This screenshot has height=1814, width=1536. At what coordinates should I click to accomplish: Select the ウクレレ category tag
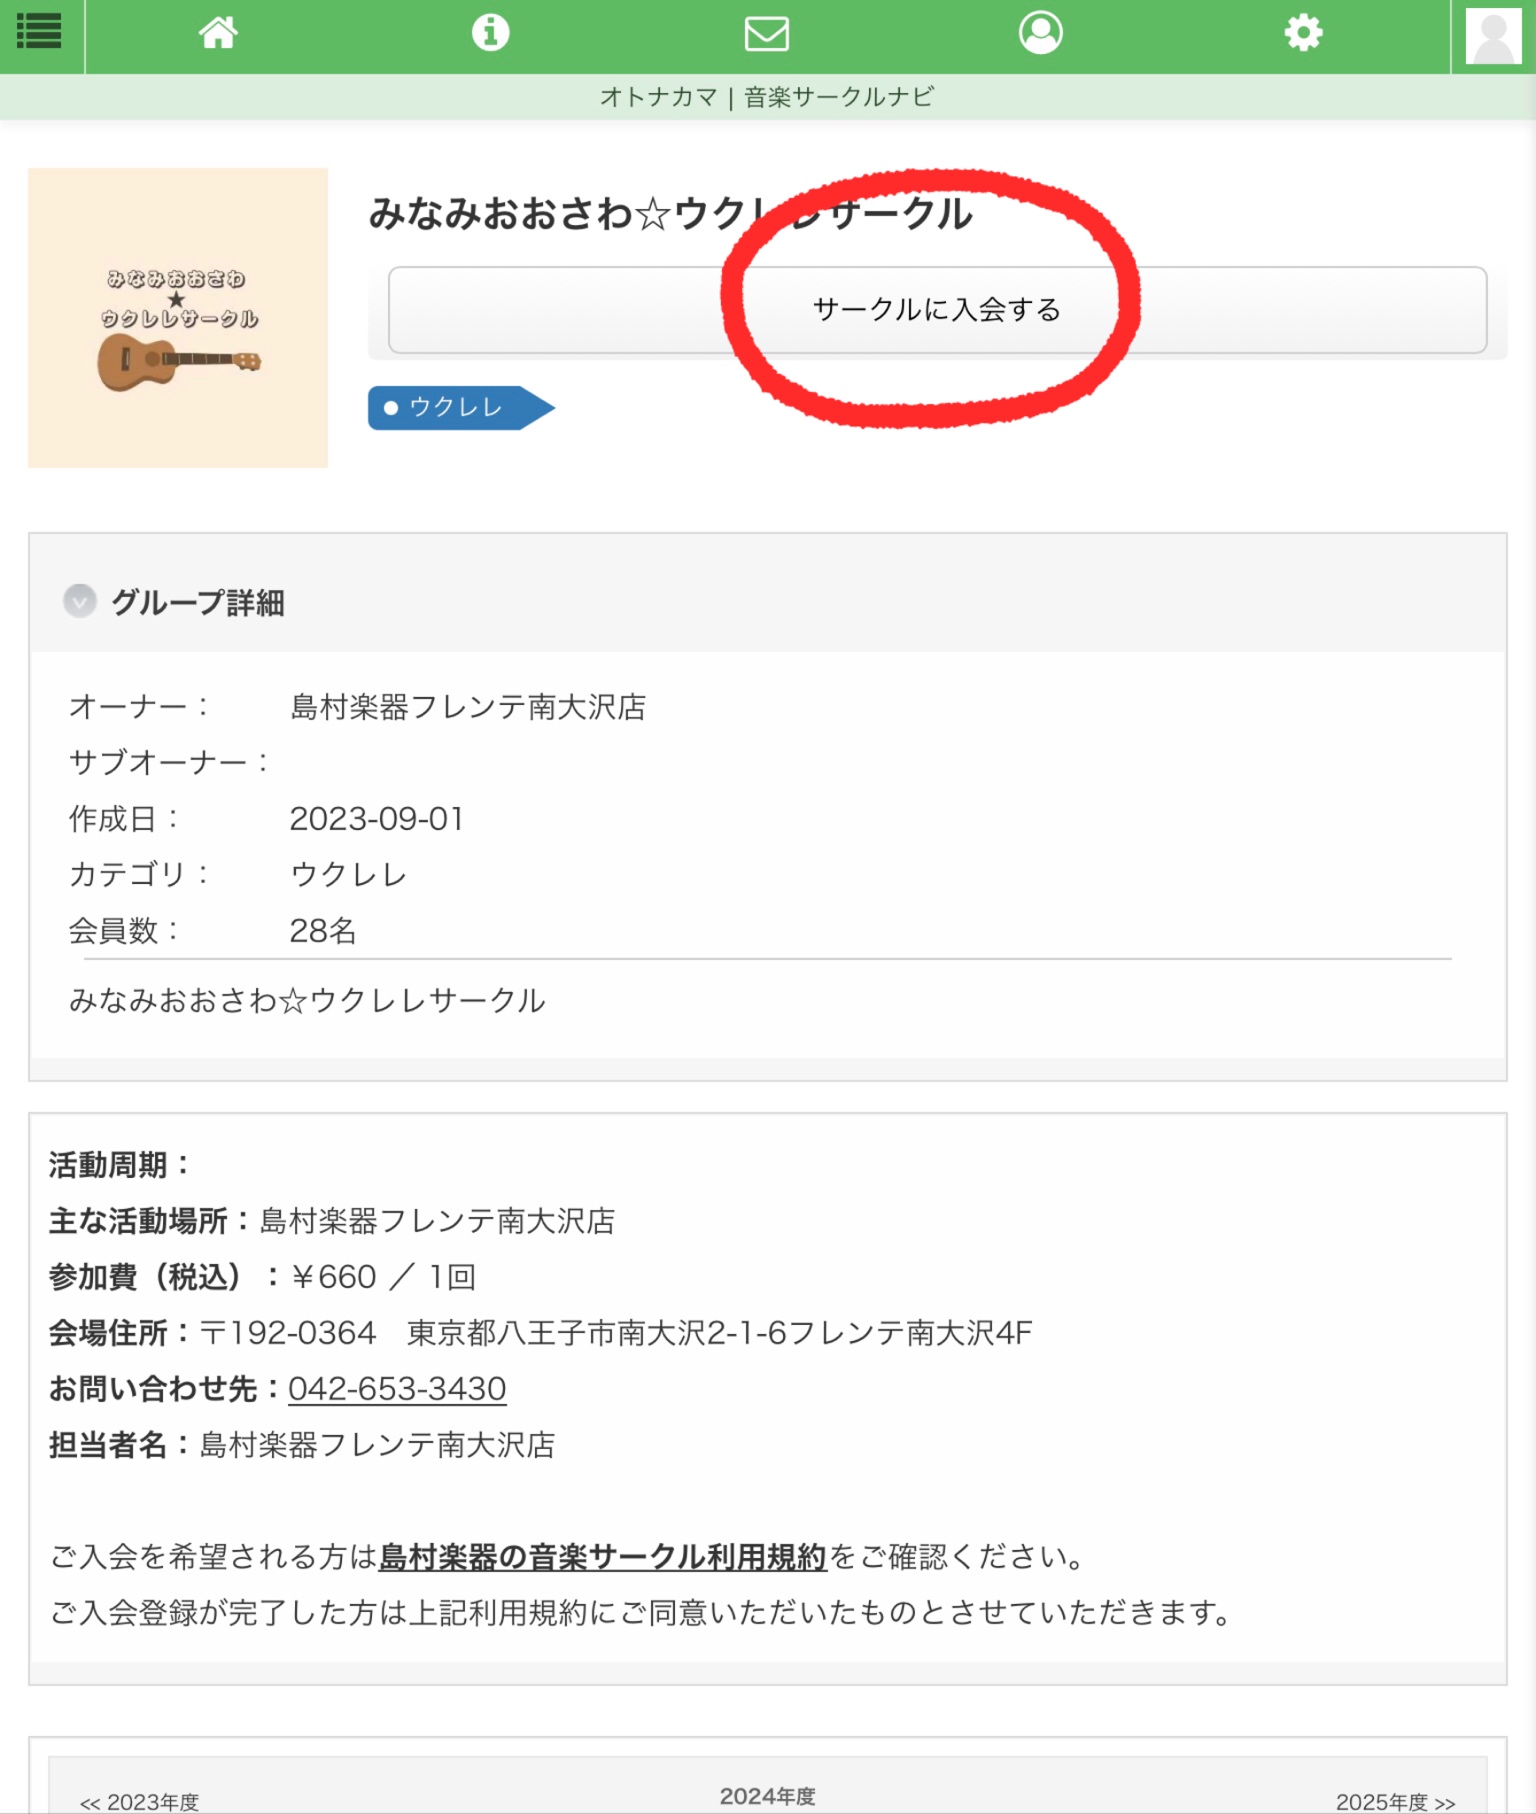click(x=460, y=408)
